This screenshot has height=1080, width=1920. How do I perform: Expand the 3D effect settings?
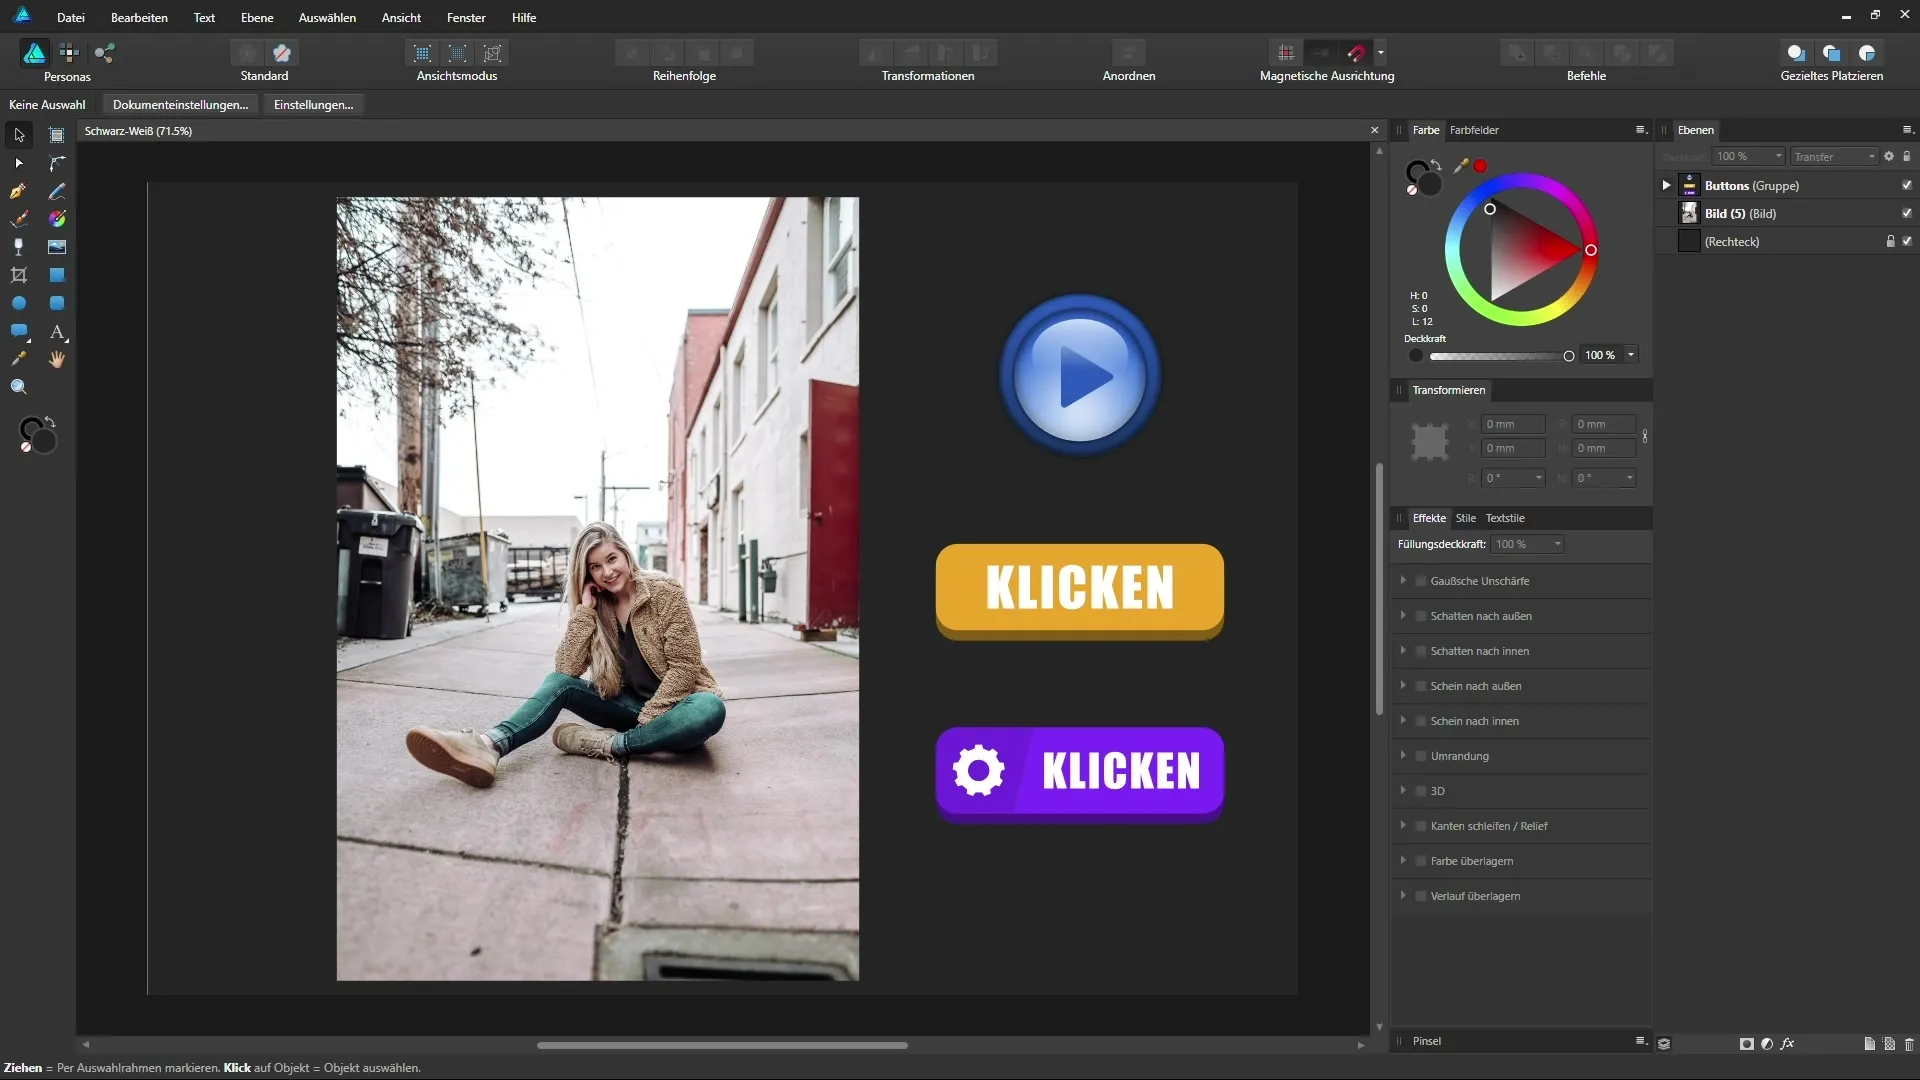tap(1403, 790)
